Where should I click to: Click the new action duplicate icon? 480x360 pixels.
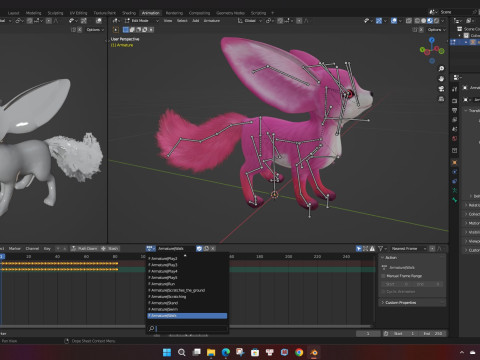pos(206,248)
